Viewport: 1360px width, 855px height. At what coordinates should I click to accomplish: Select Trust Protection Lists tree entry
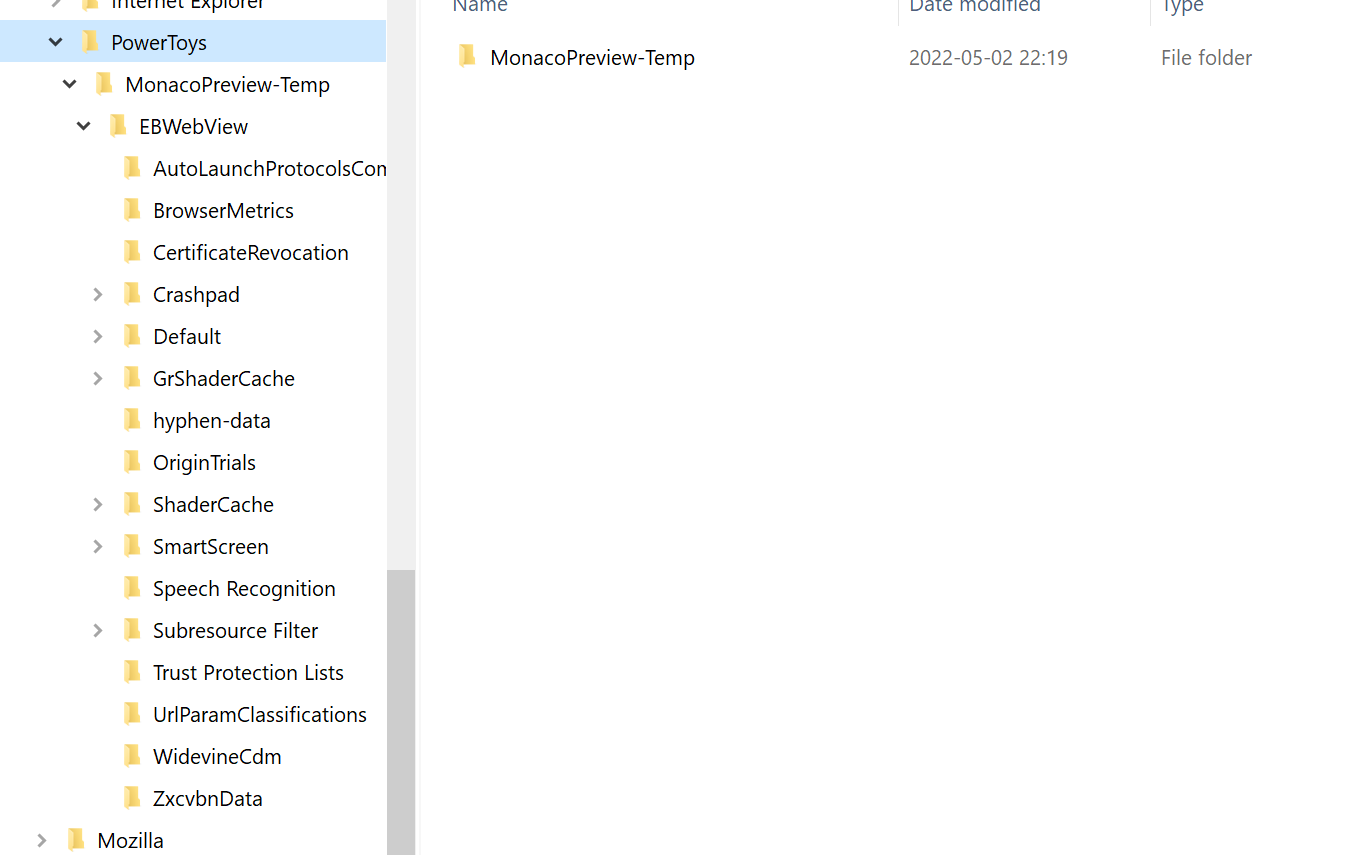(248, 673)
